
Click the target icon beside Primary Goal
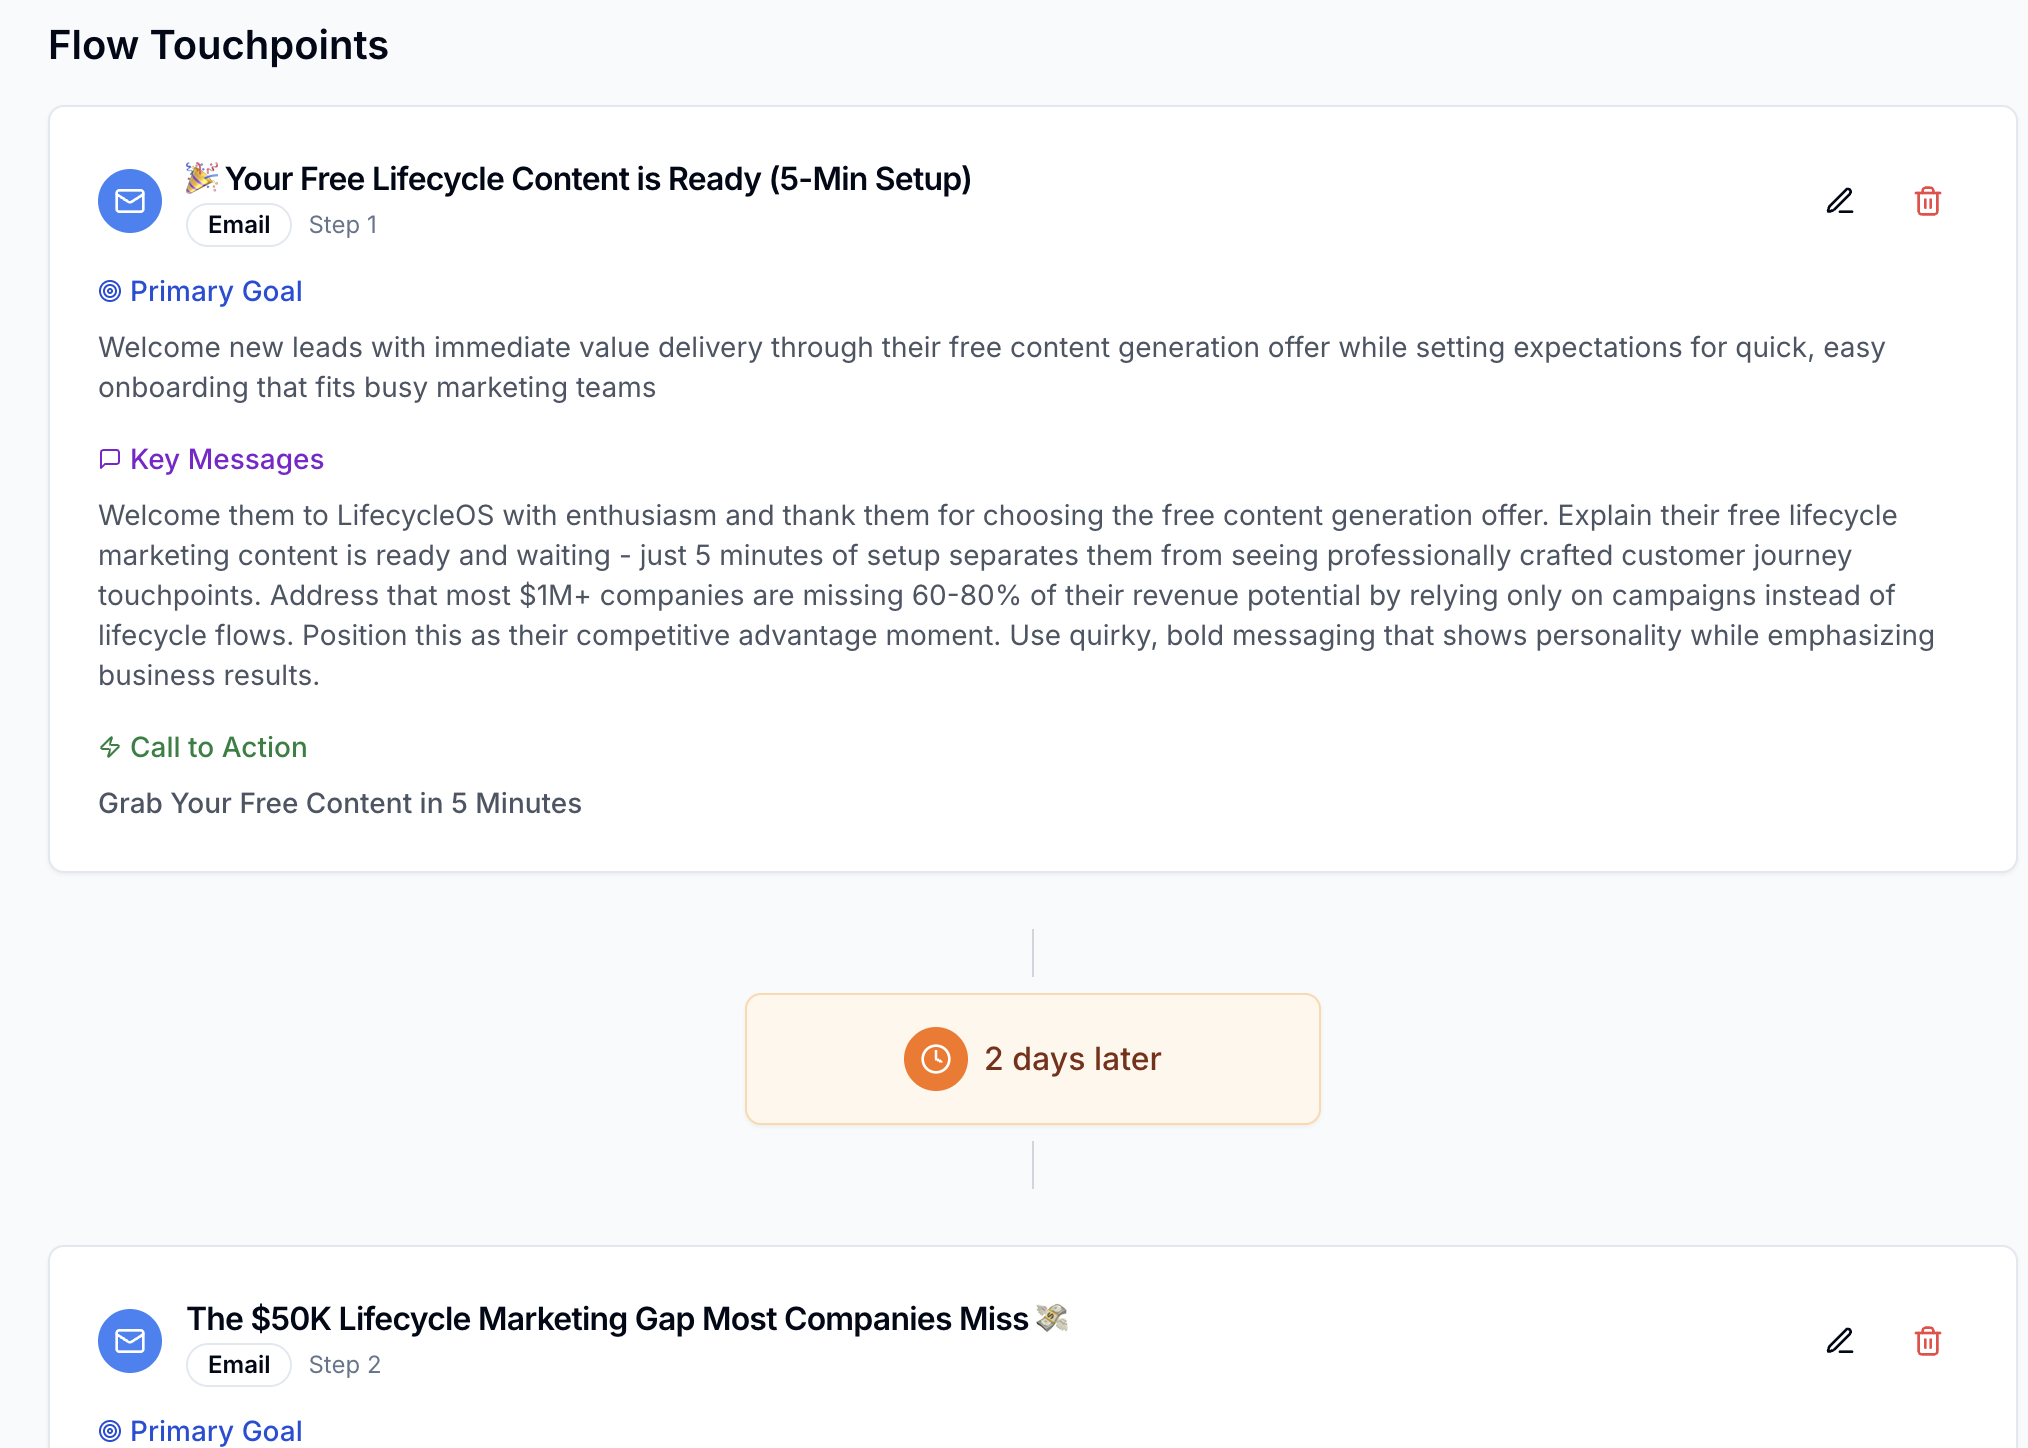110,291
